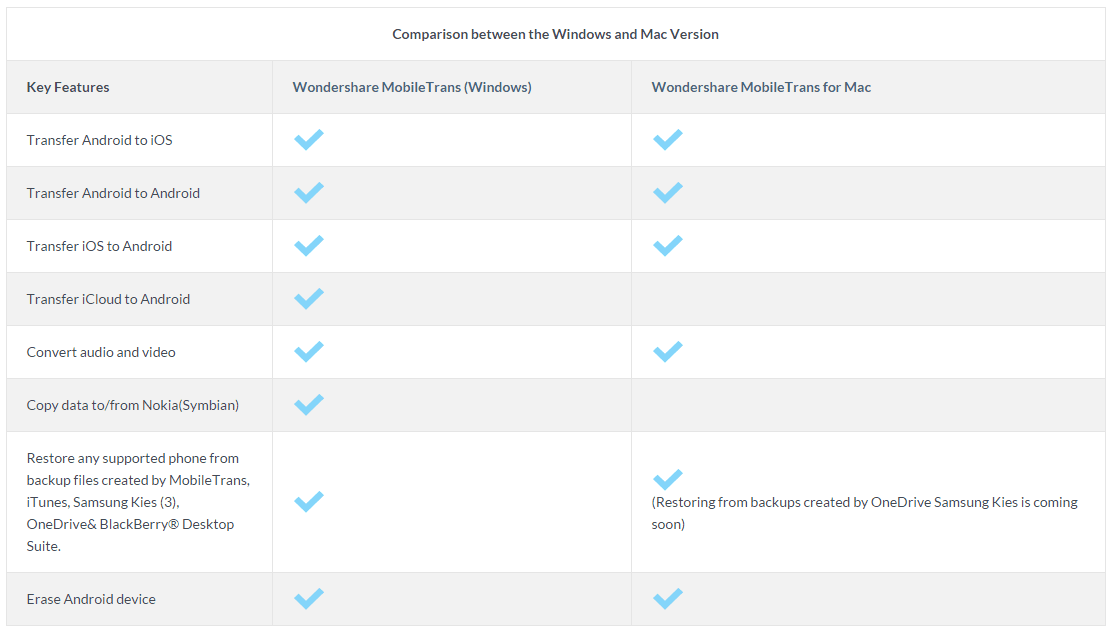Click Mac checkmark for Transfer iOS to Android
The image size is (1108, 629).
click(x=667, y=245)
